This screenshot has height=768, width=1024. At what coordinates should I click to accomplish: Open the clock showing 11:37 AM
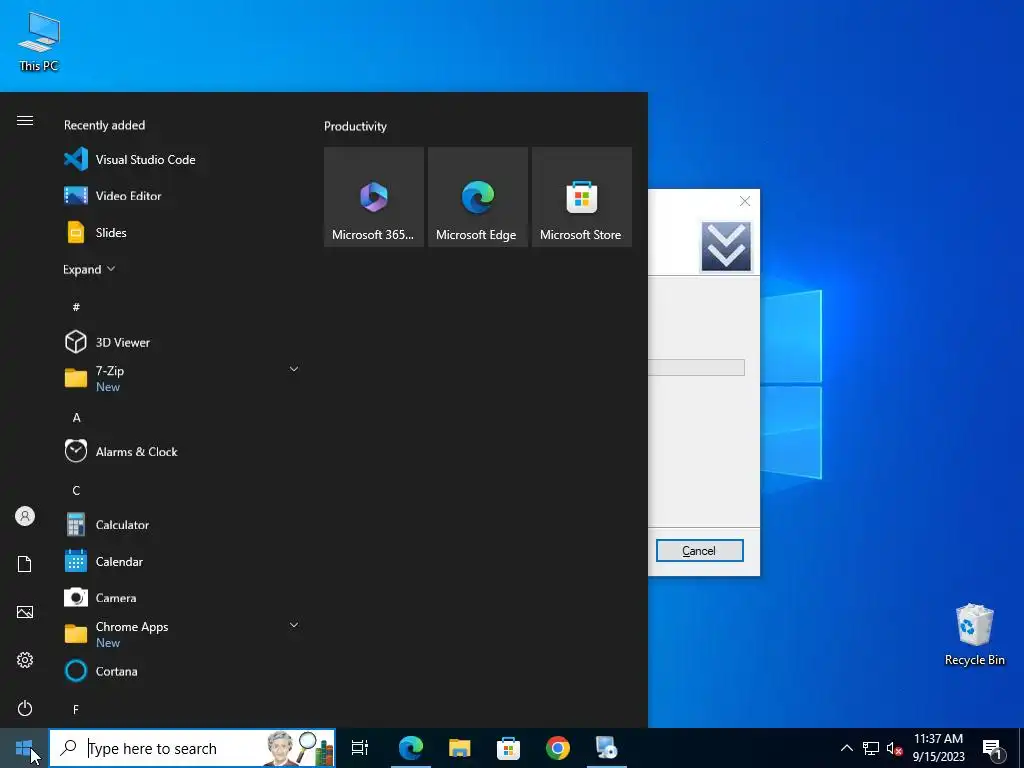coord(938,748)
